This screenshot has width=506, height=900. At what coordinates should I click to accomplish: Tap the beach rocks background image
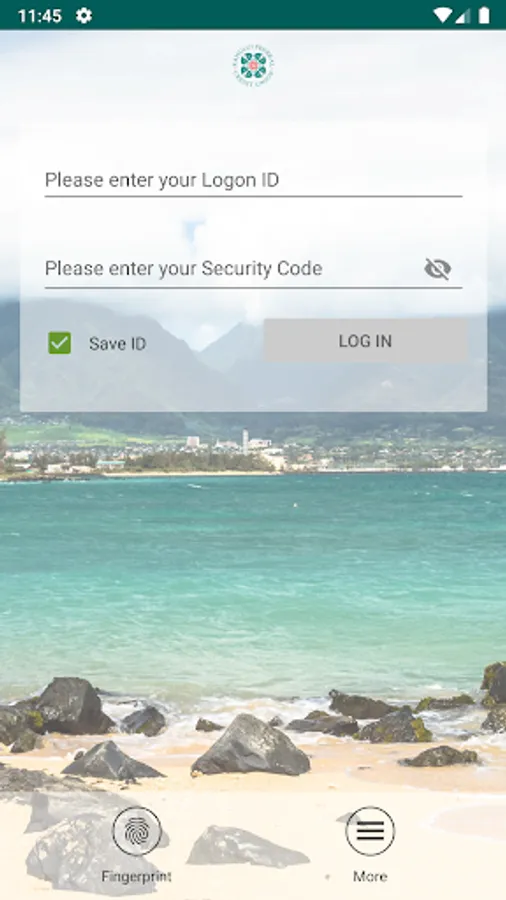250,746
